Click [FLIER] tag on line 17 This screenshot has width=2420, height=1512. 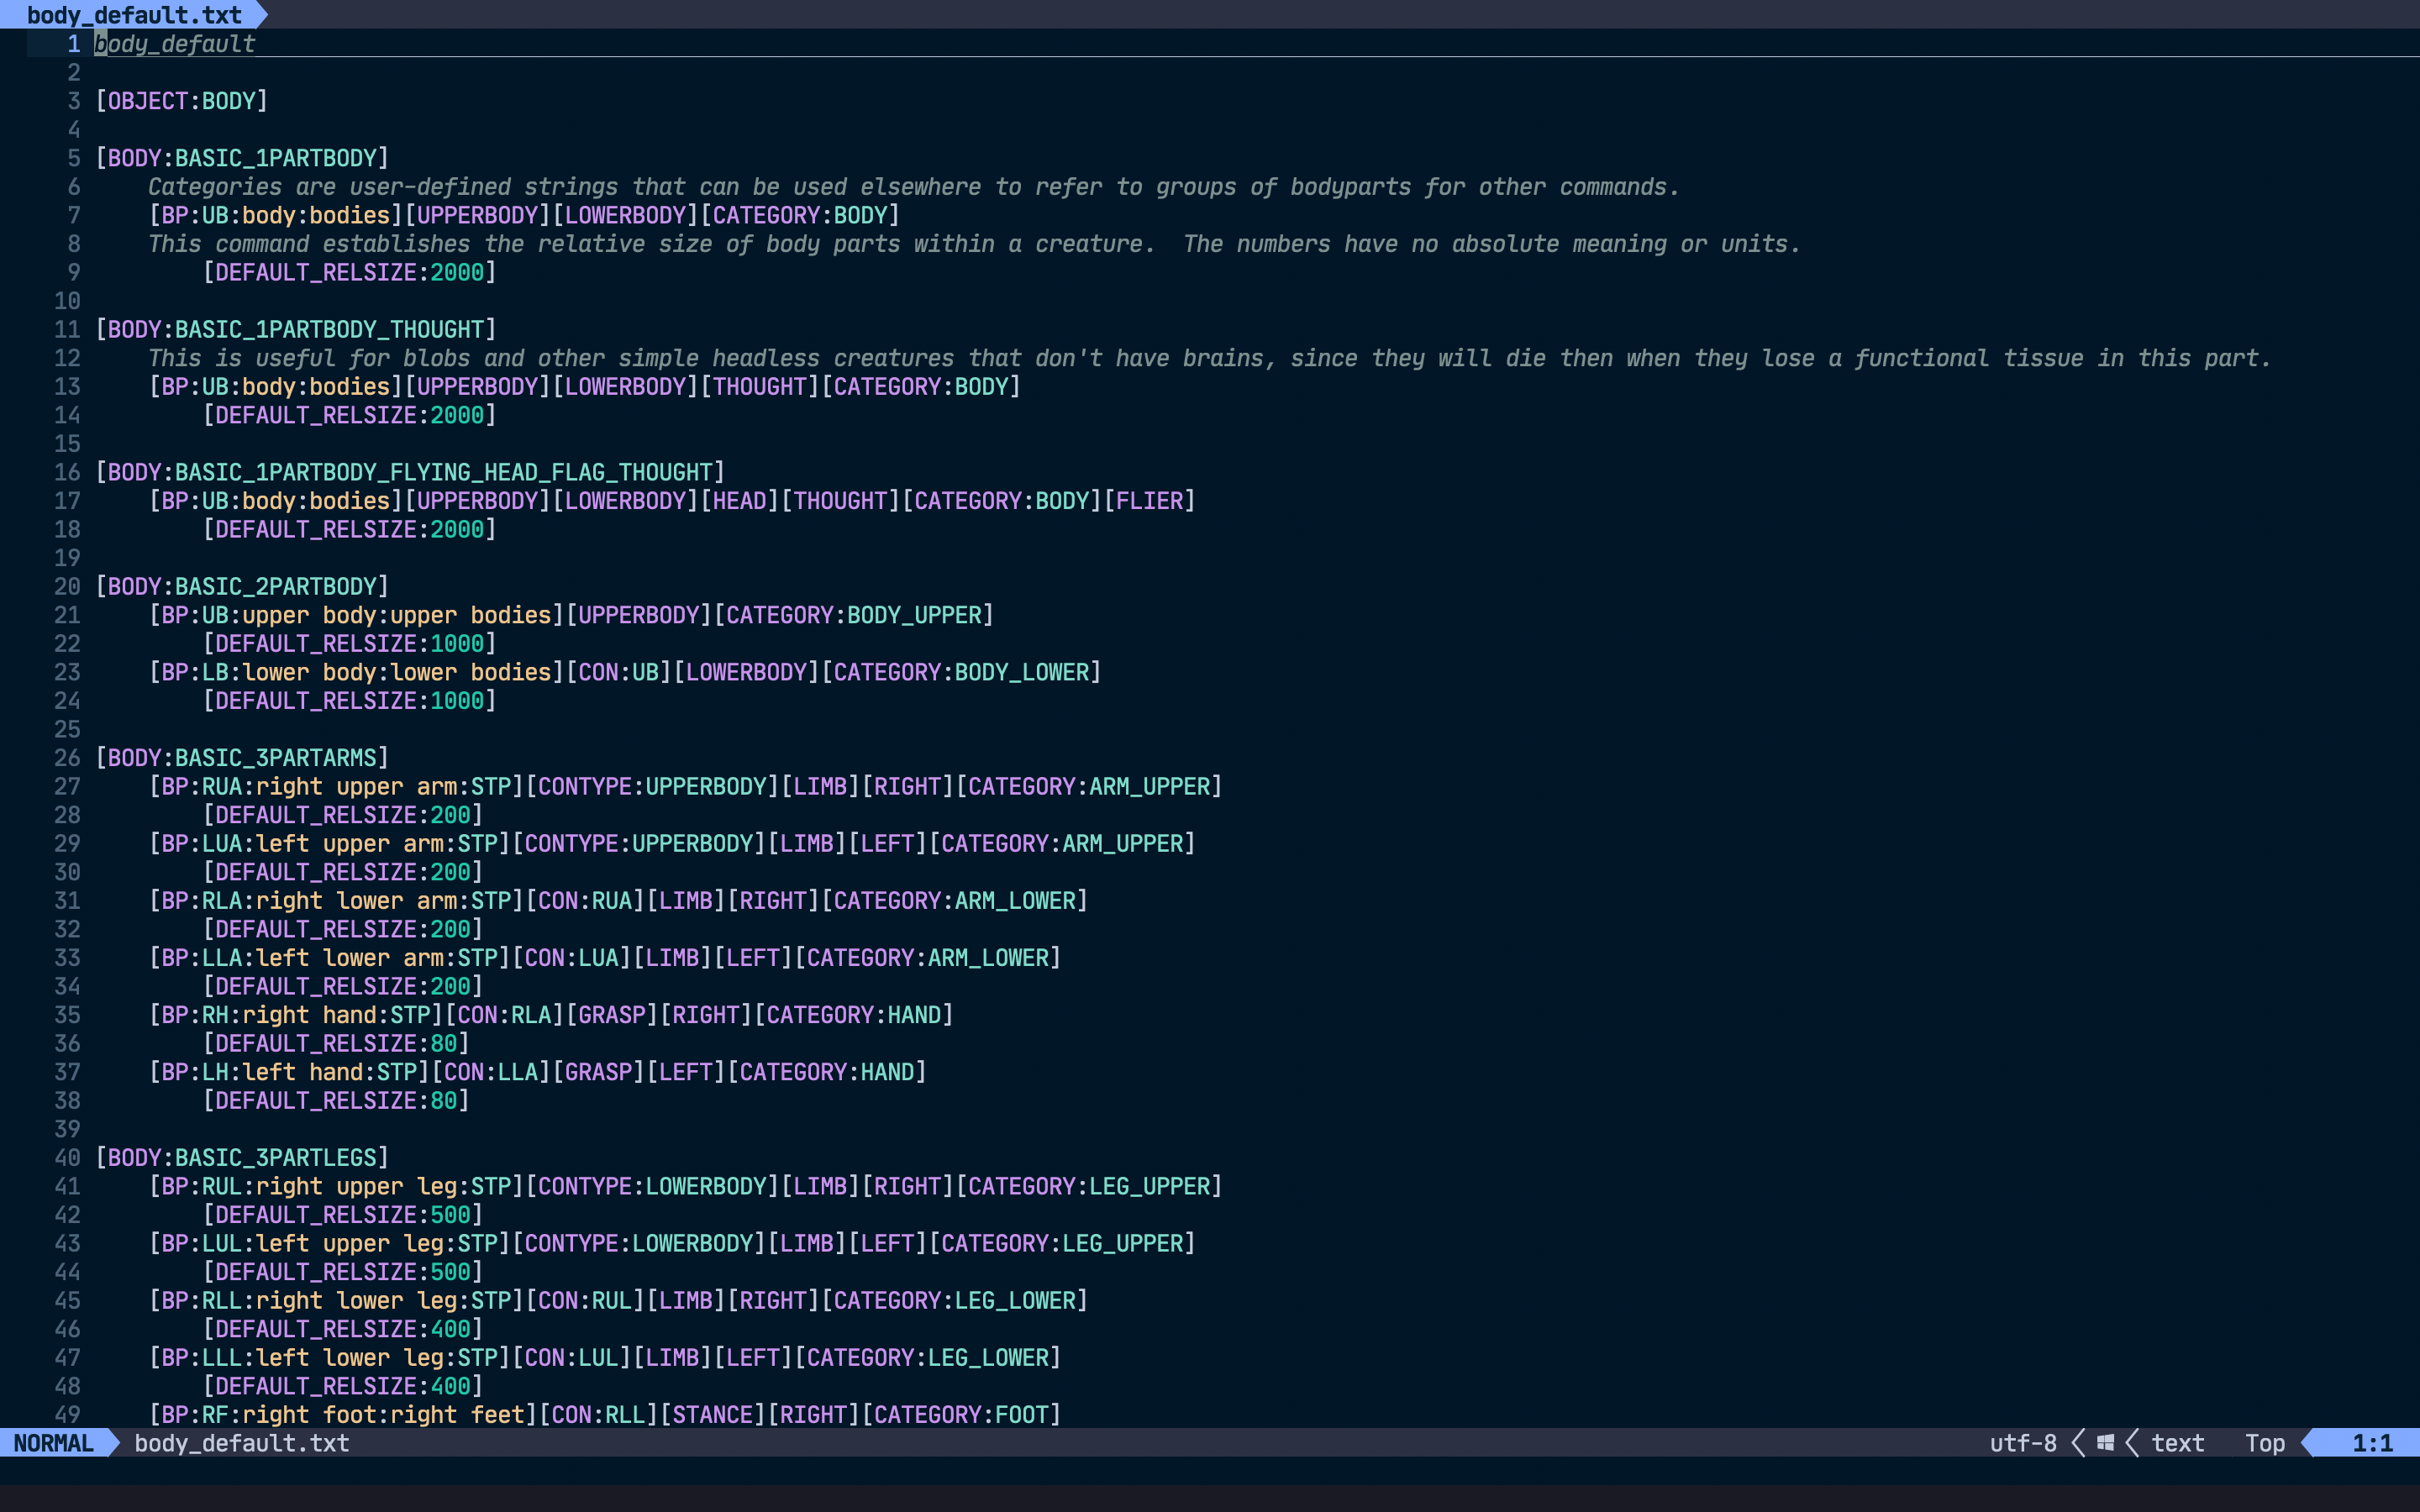[1150, 501]
